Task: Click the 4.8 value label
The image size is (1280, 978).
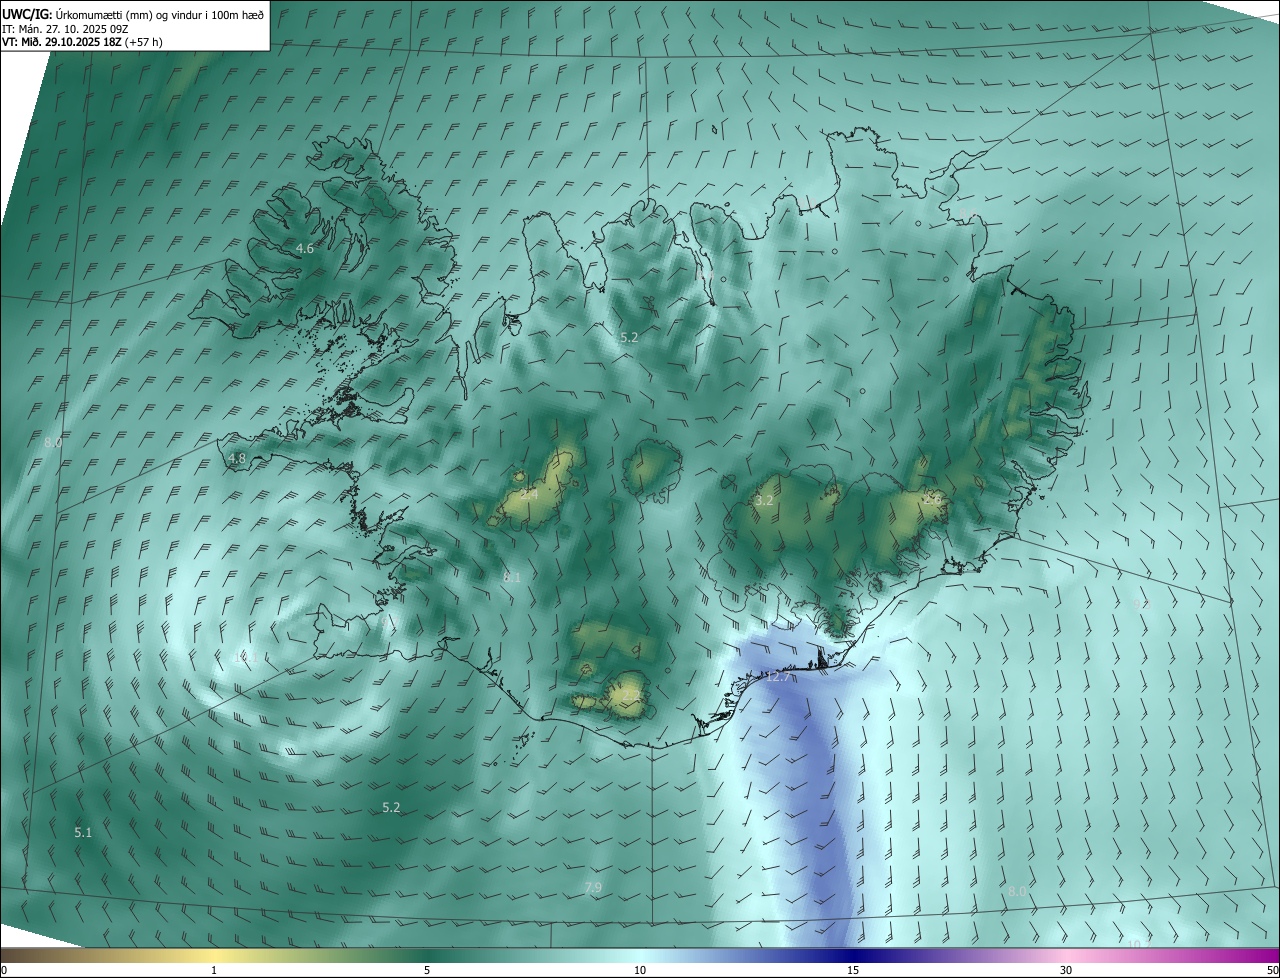Action: [237, 459]
